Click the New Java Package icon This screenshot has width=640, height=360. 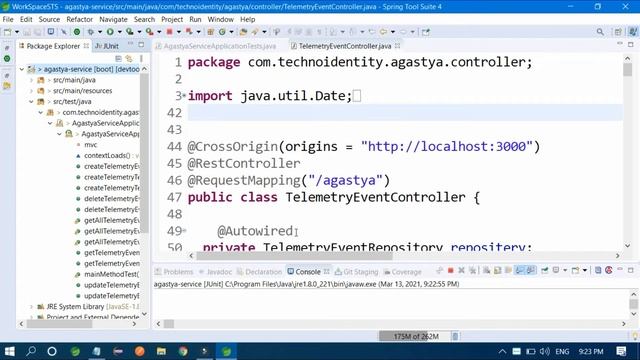pyautogui.click(x=211, y=32)
